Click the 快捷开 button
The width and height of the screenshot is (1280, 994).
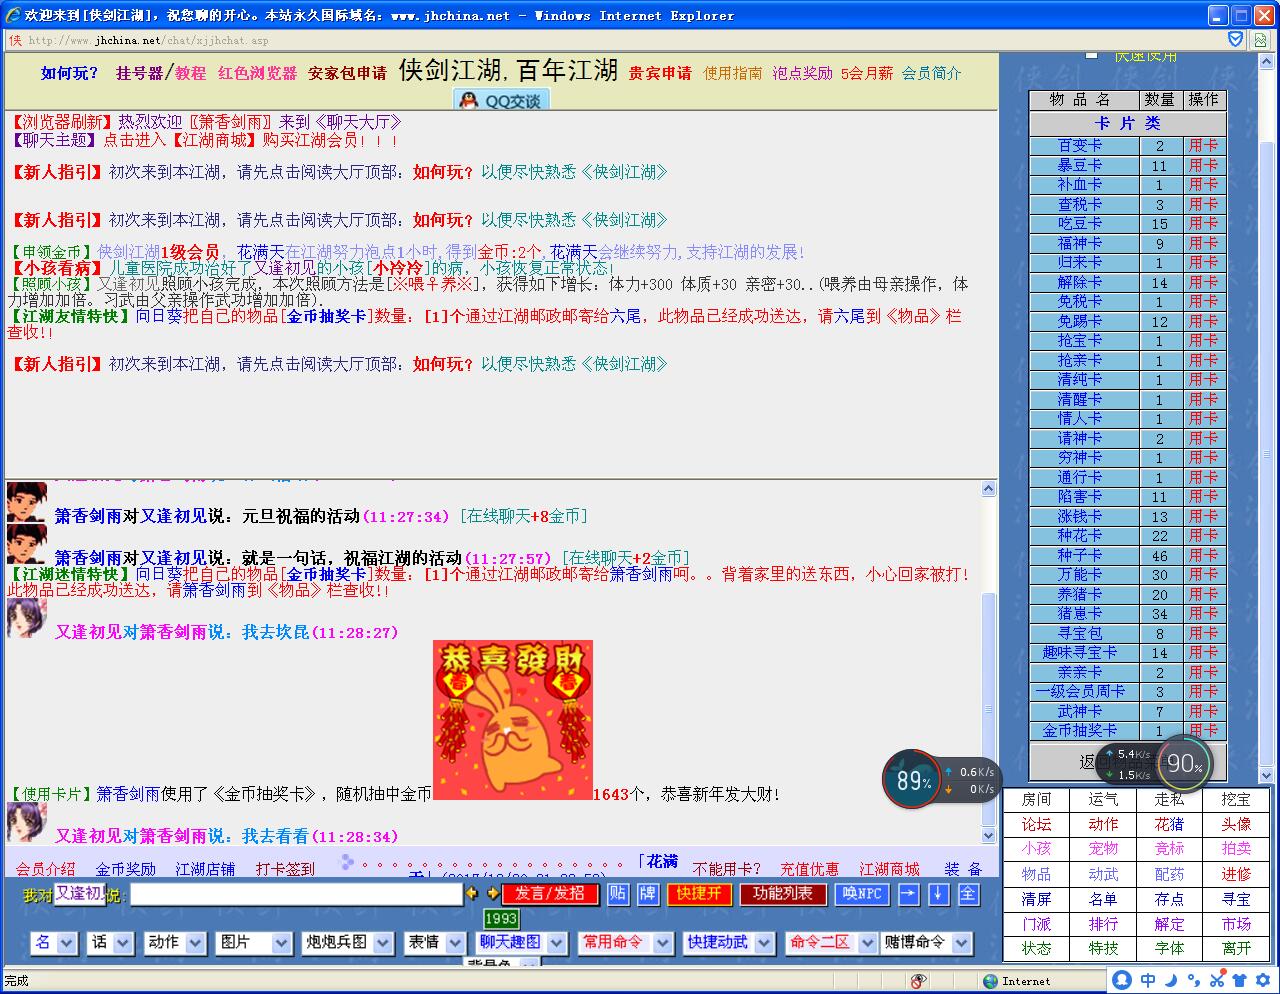(698, 893)
